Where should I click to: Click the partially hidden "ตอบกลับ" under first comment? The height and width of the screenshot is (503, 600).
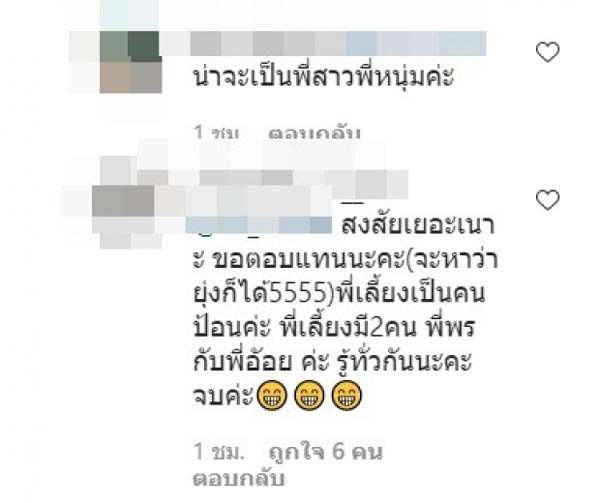click(314, 133)
